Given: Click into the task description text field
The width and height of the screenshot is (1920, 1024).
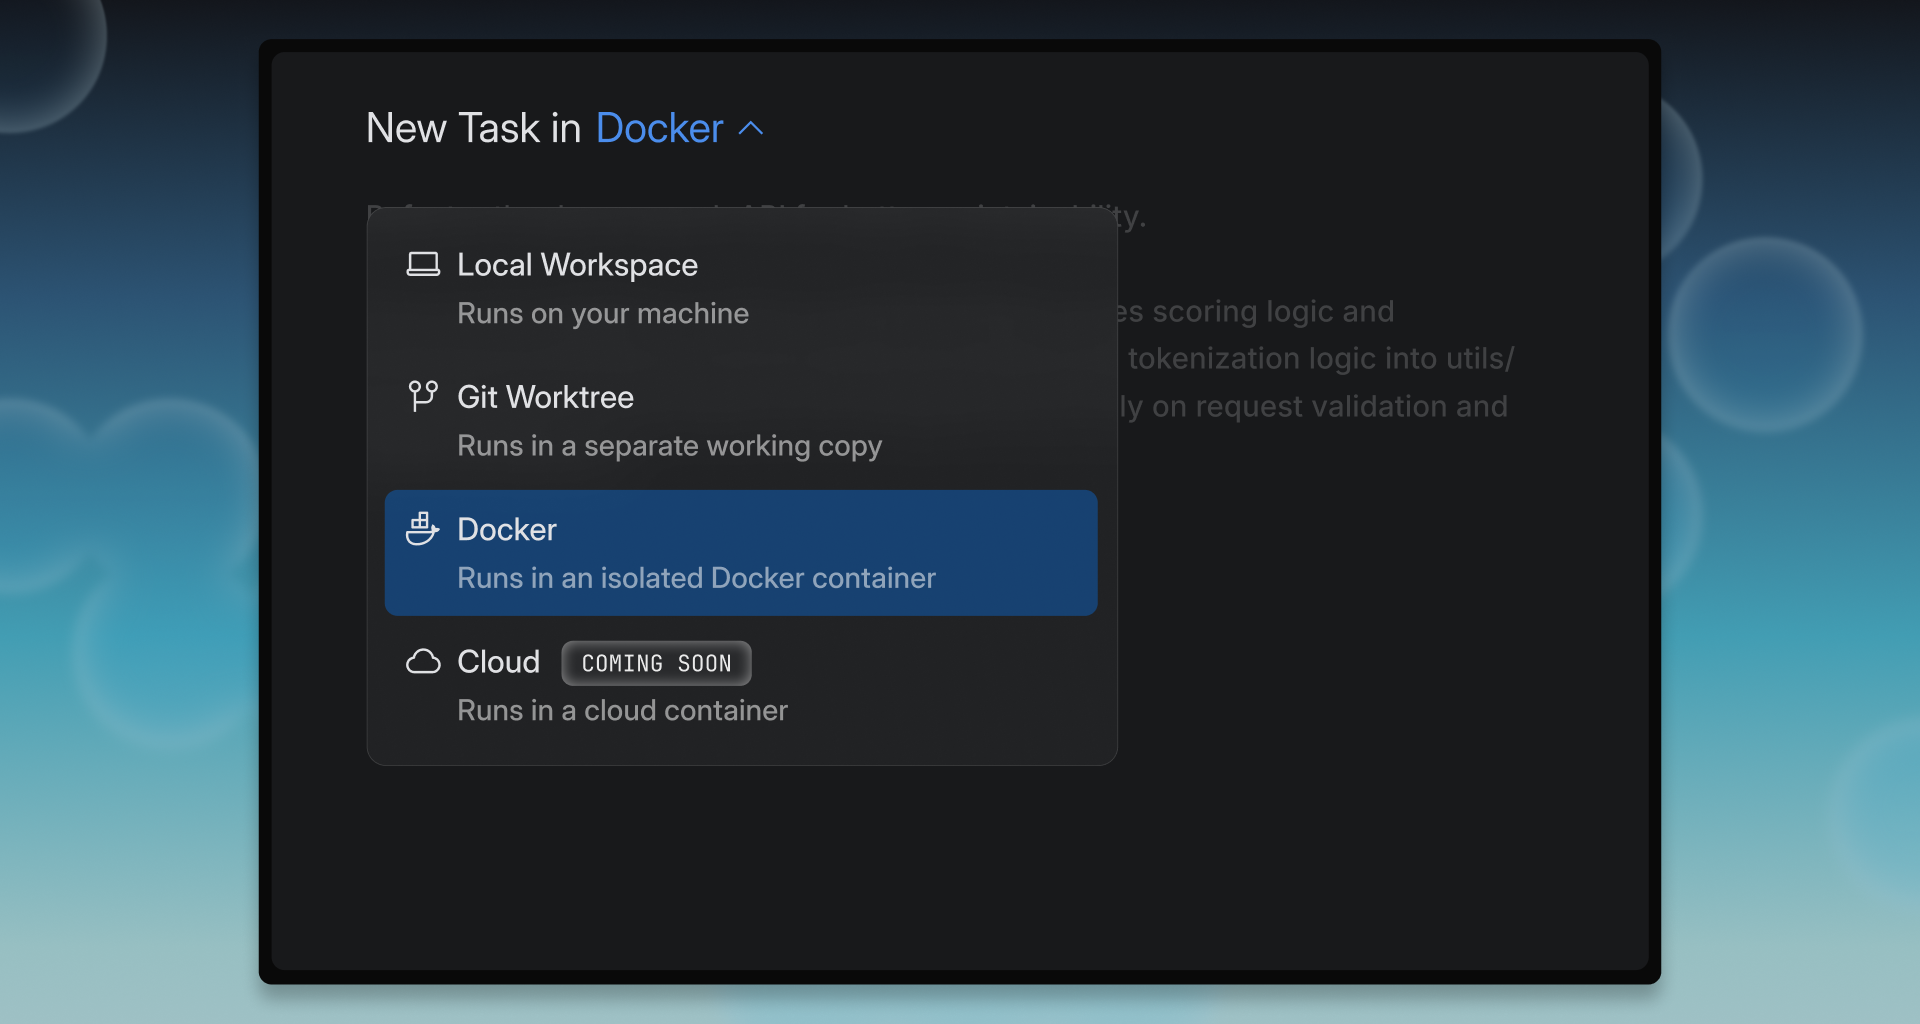Looking at the screenshot, I should pyautogui.click(x=1320, y=358).
